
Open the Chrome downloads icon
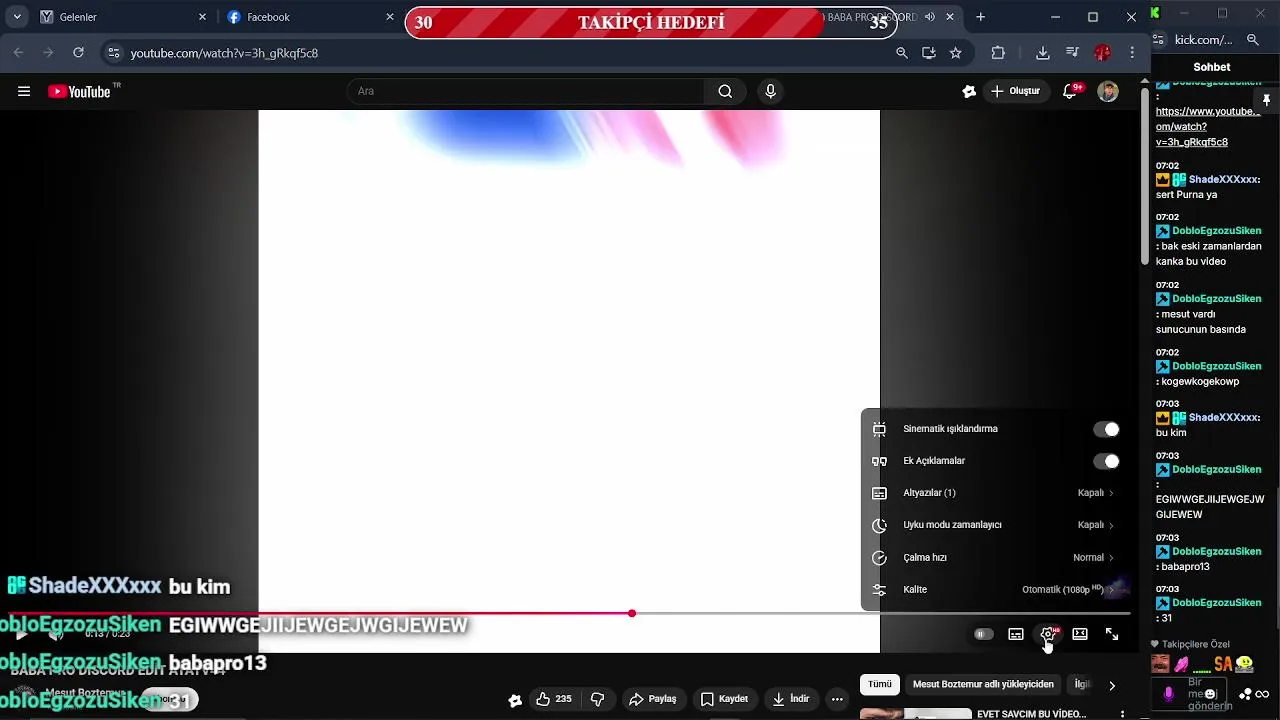[1043, 53]
